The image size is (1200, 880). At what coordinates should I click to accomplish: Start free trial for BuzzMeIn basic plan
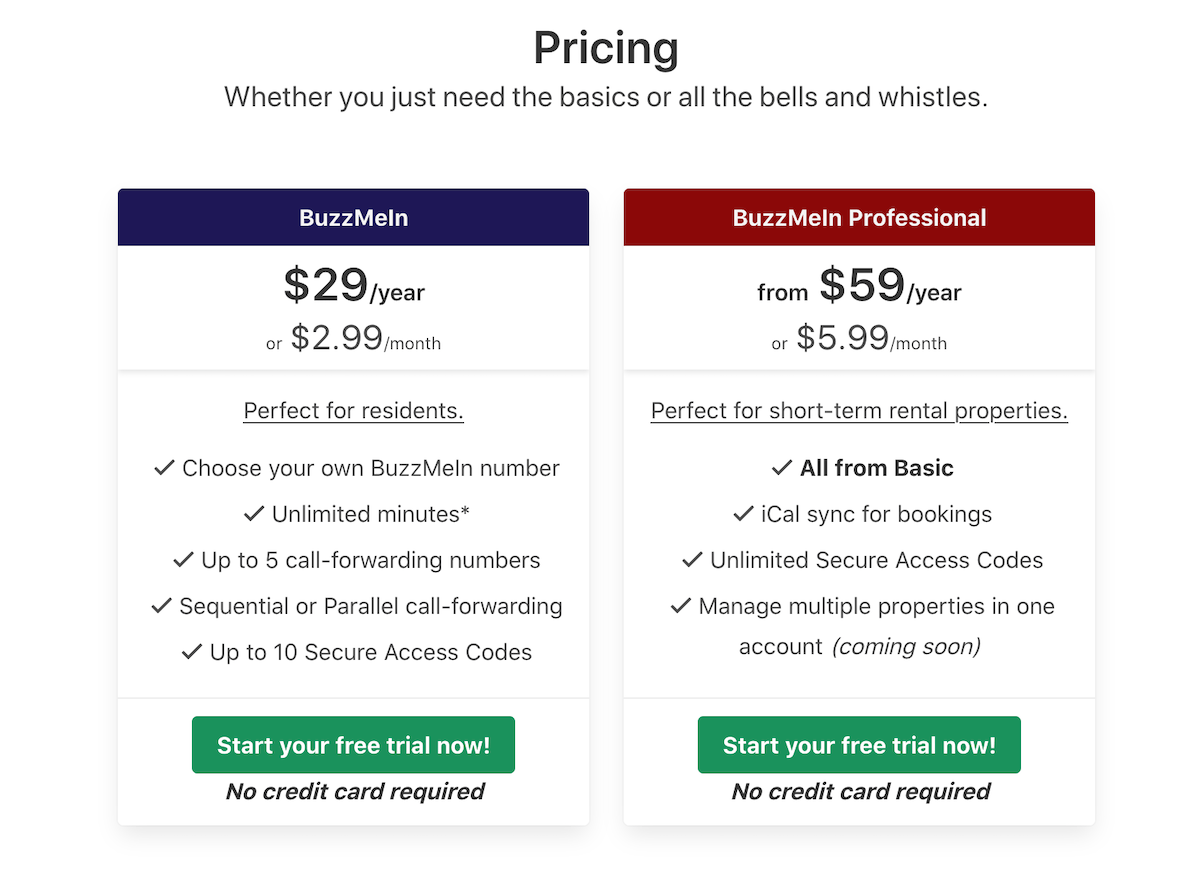coord(353,745)
